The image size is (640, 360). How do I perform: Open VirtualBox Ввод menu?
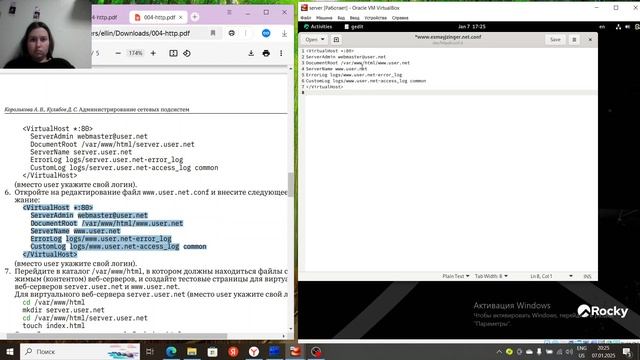(x=355, y=18)
